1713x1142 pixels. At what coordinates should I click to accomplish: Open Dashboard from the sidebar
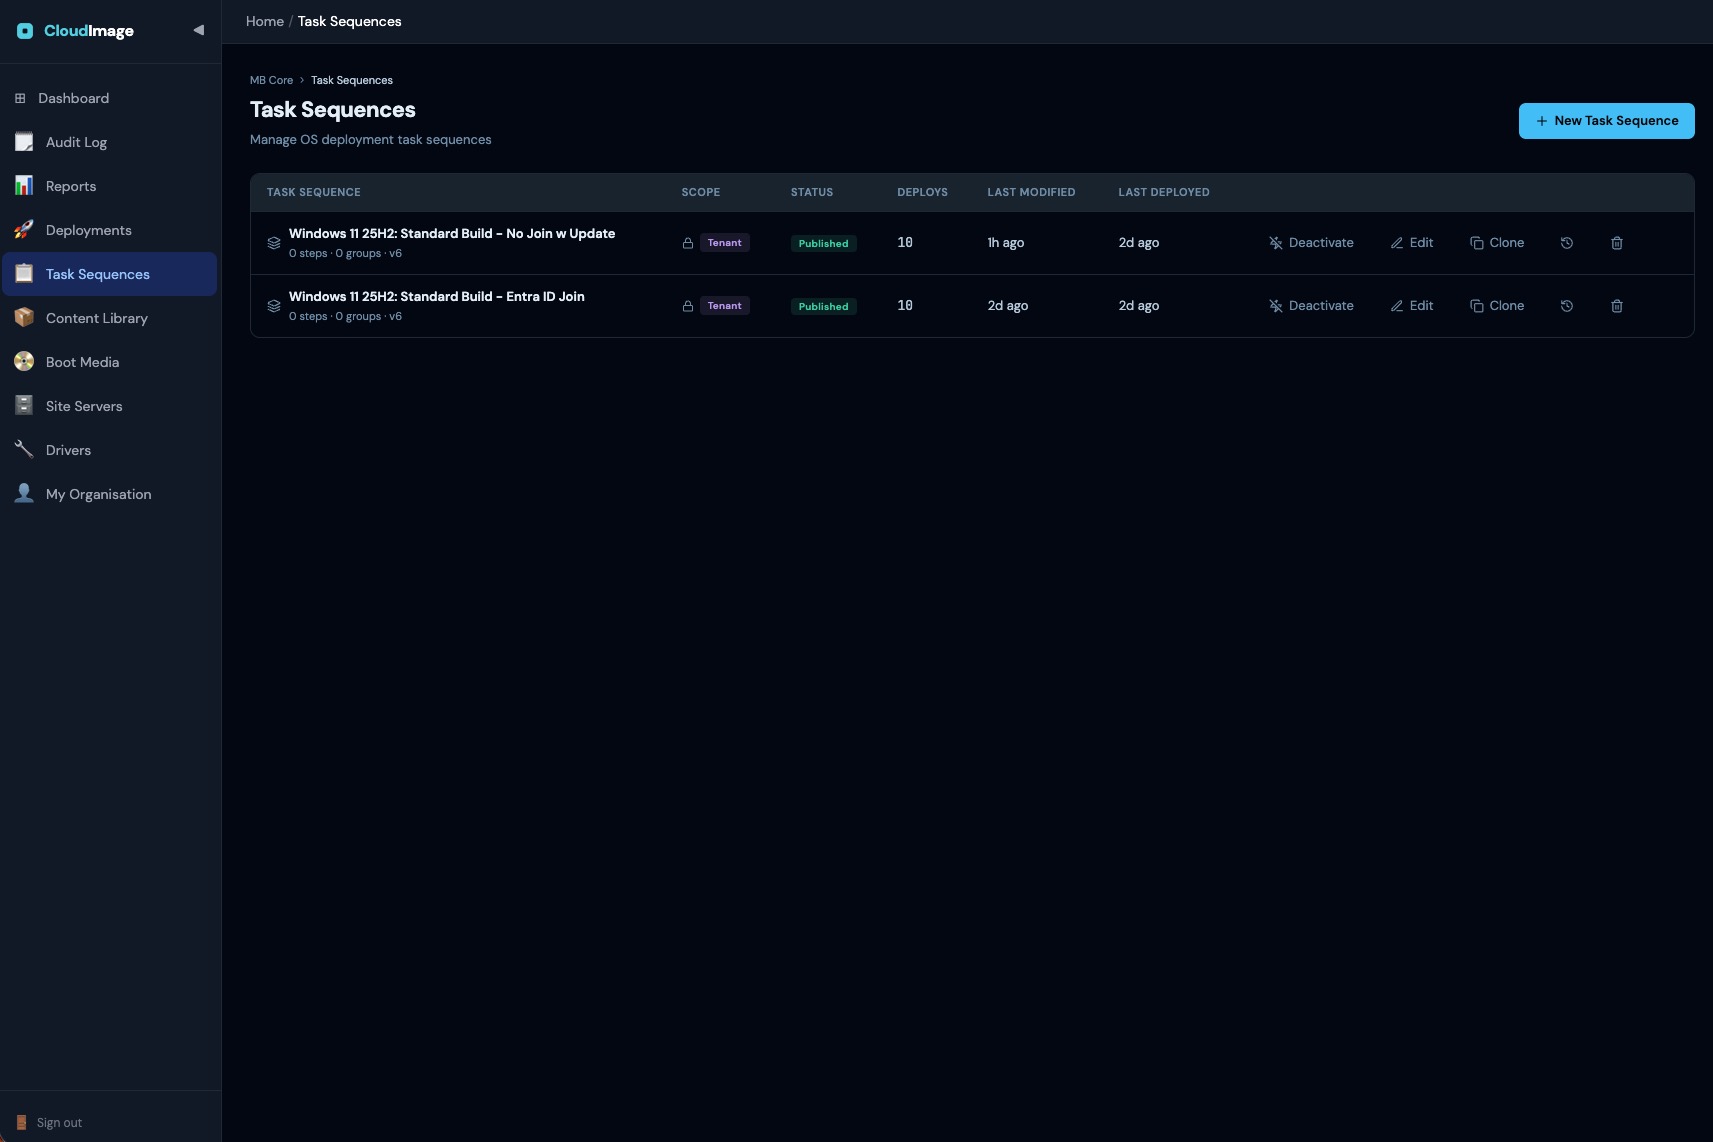[x=110, y=98]
